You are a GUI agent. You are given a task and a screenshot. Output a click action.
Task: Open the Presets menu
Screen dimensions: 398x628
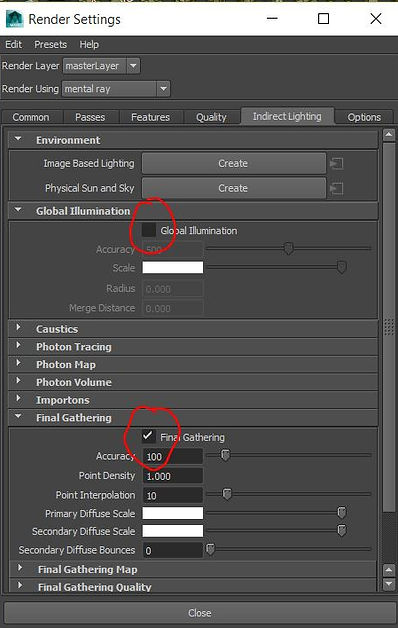coord(50,44)
